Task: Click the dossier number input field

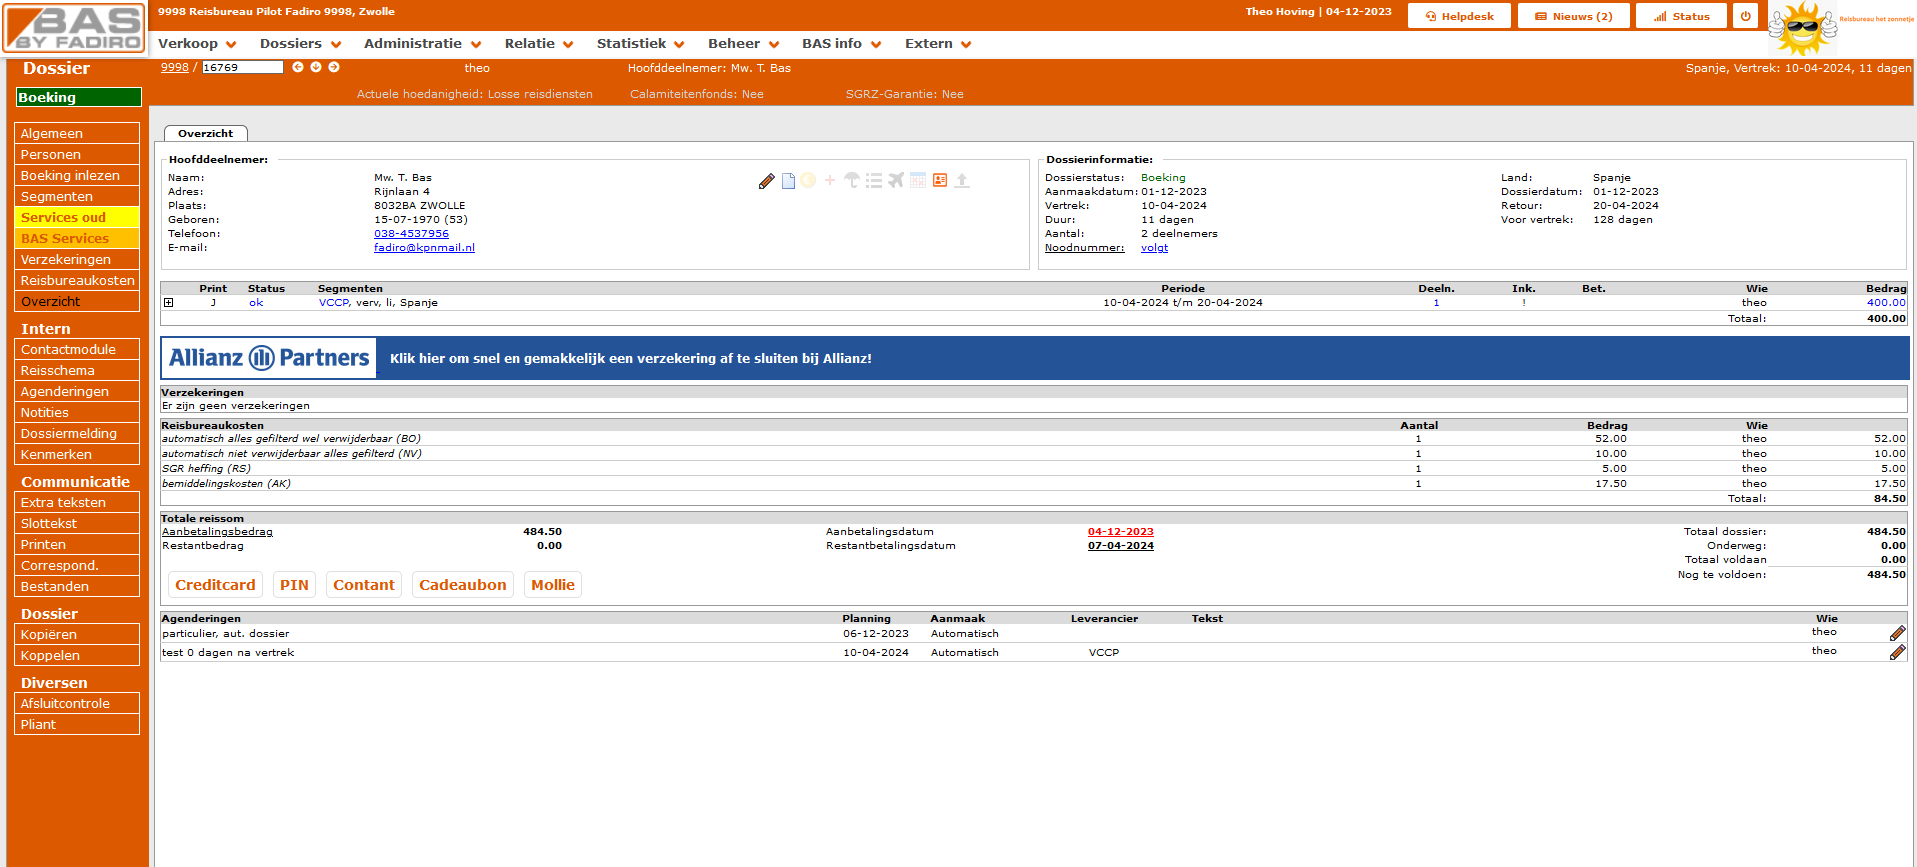Action: click(x=242, y=67)
